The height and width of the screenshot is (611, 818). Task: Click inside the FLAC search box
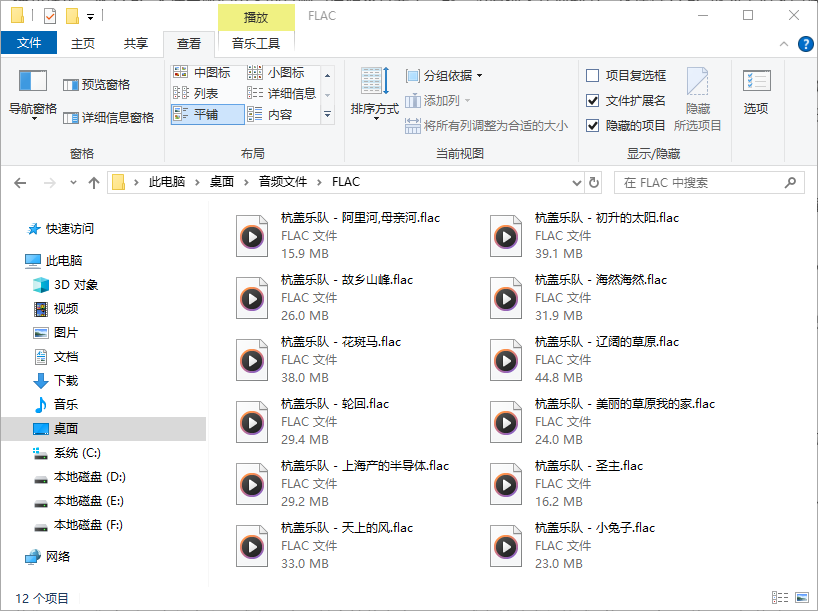coord(700,181)
